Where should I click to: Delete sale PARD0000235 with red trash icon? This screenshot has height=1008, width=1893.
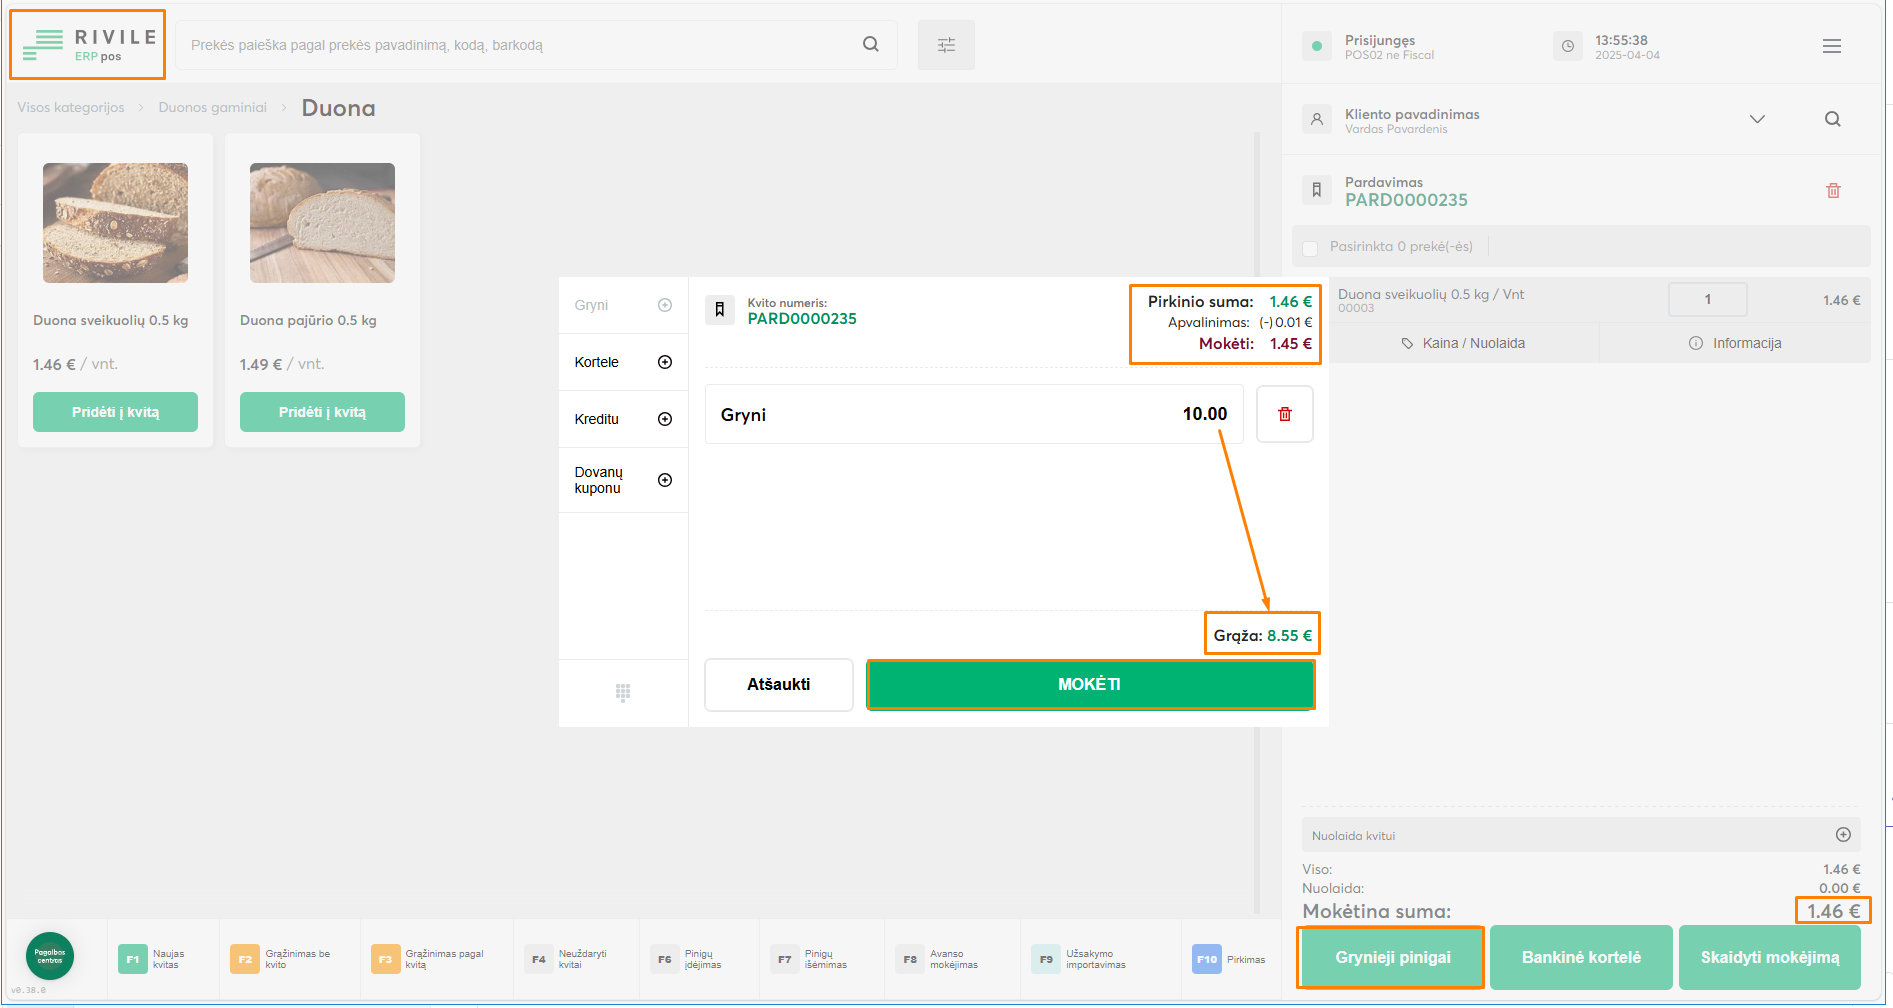(x=1833, y=191)
